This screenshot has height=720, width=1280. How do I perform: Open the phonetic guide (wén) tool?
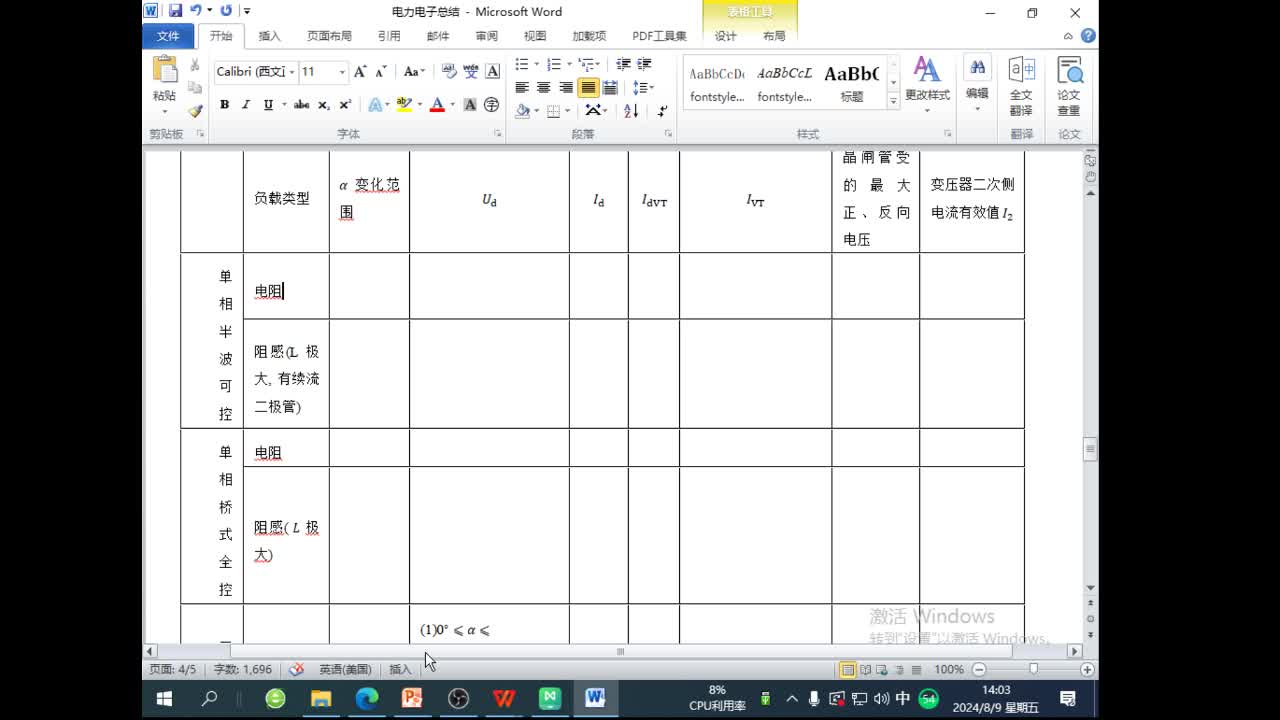click(470, 72)
